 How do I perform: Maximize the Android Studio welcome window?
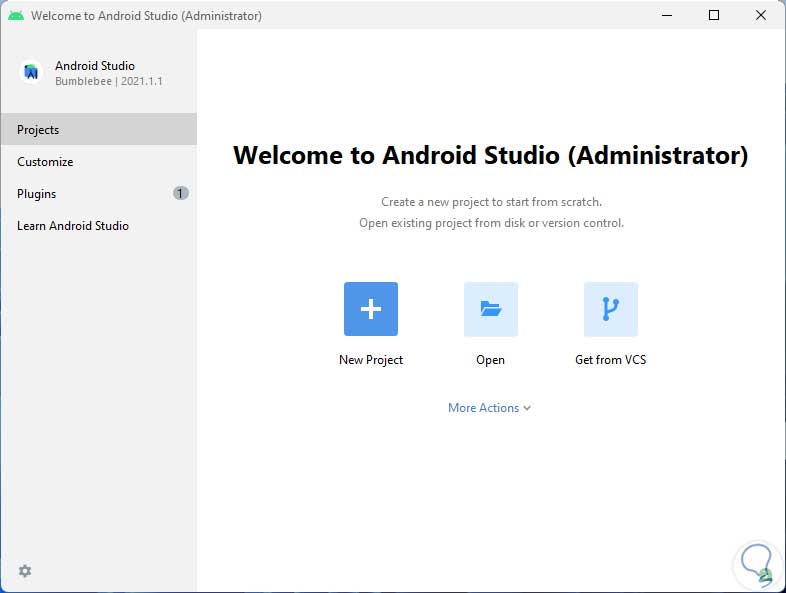point(714,16)
